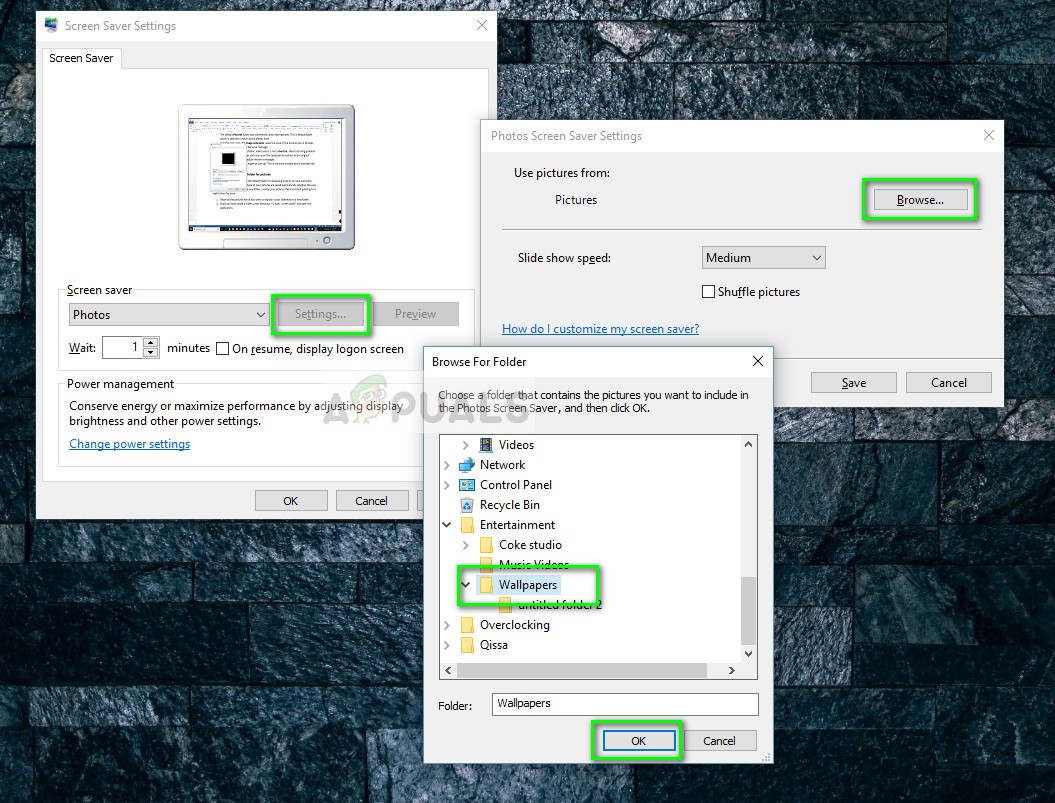Open the Change power settings link
1055x803 pixels.
click(x=129, y=443)
